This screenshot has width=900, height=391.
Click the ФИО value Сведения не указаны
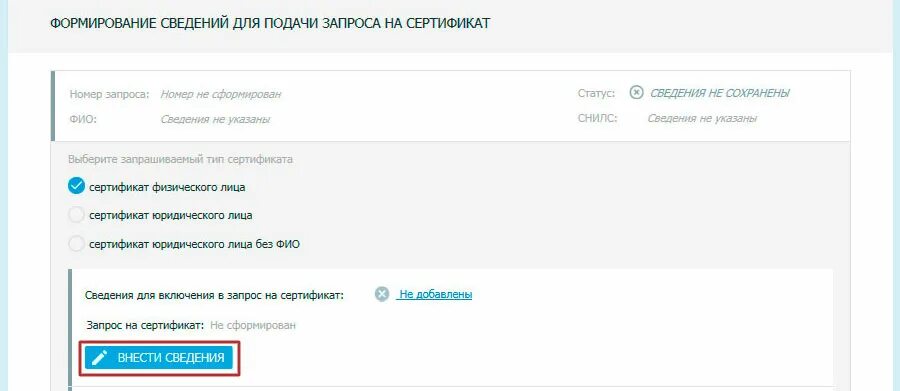(215, 119)
